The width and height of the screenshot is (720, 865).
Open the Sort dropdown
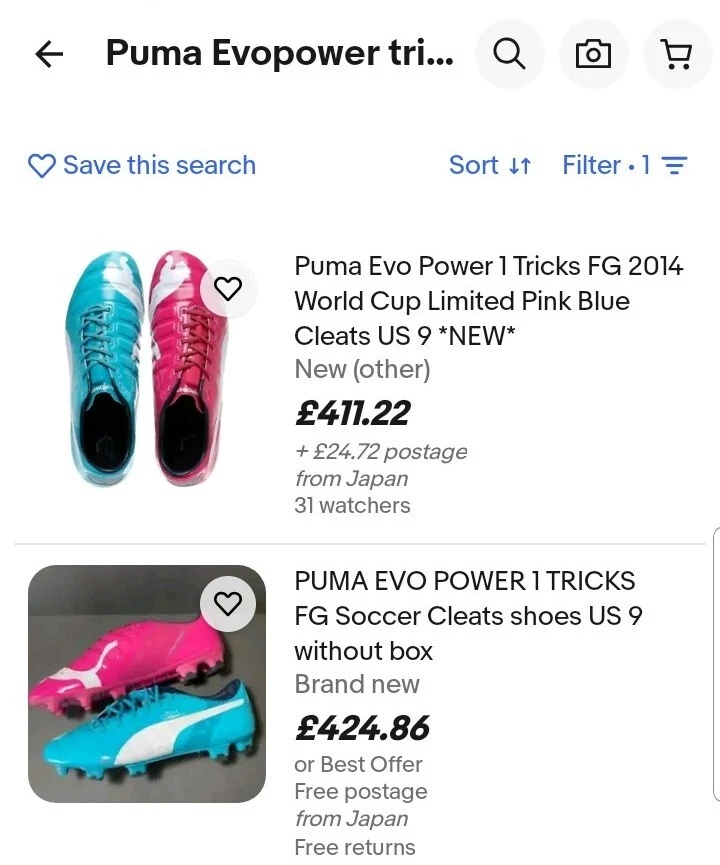(x=490, y=165)
